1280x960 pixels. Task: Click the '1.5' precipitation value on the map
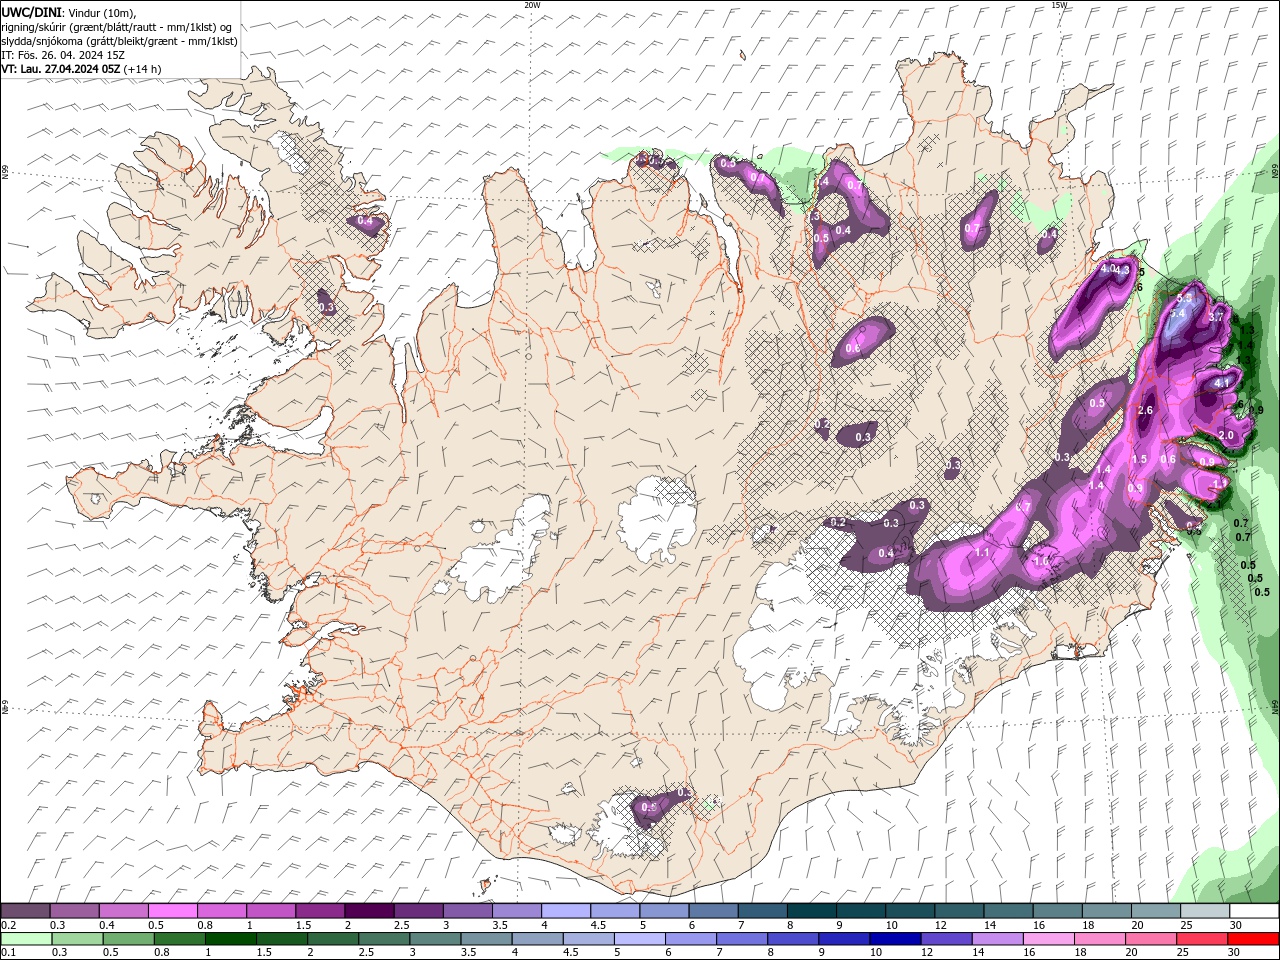pos(1139,459)
